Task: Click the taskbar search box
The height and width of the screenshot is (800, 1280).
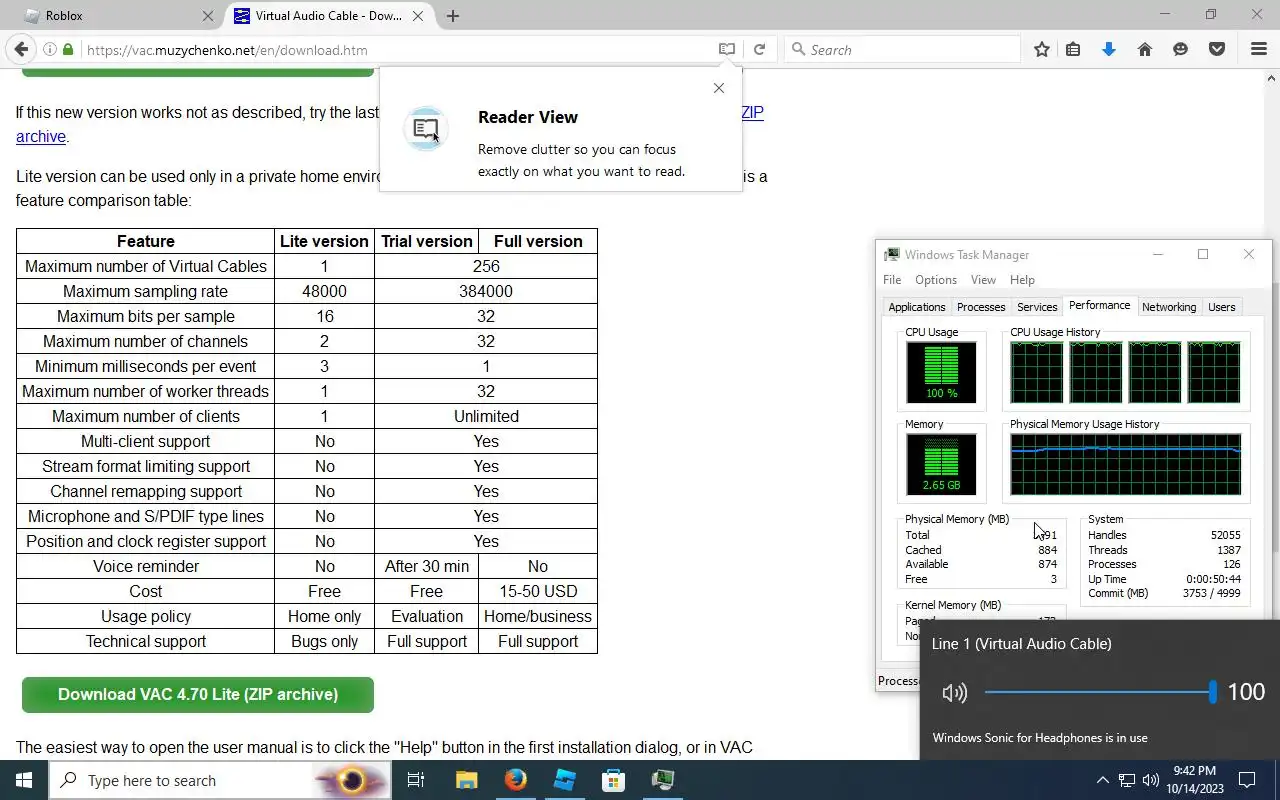Action: click(219, 780)
